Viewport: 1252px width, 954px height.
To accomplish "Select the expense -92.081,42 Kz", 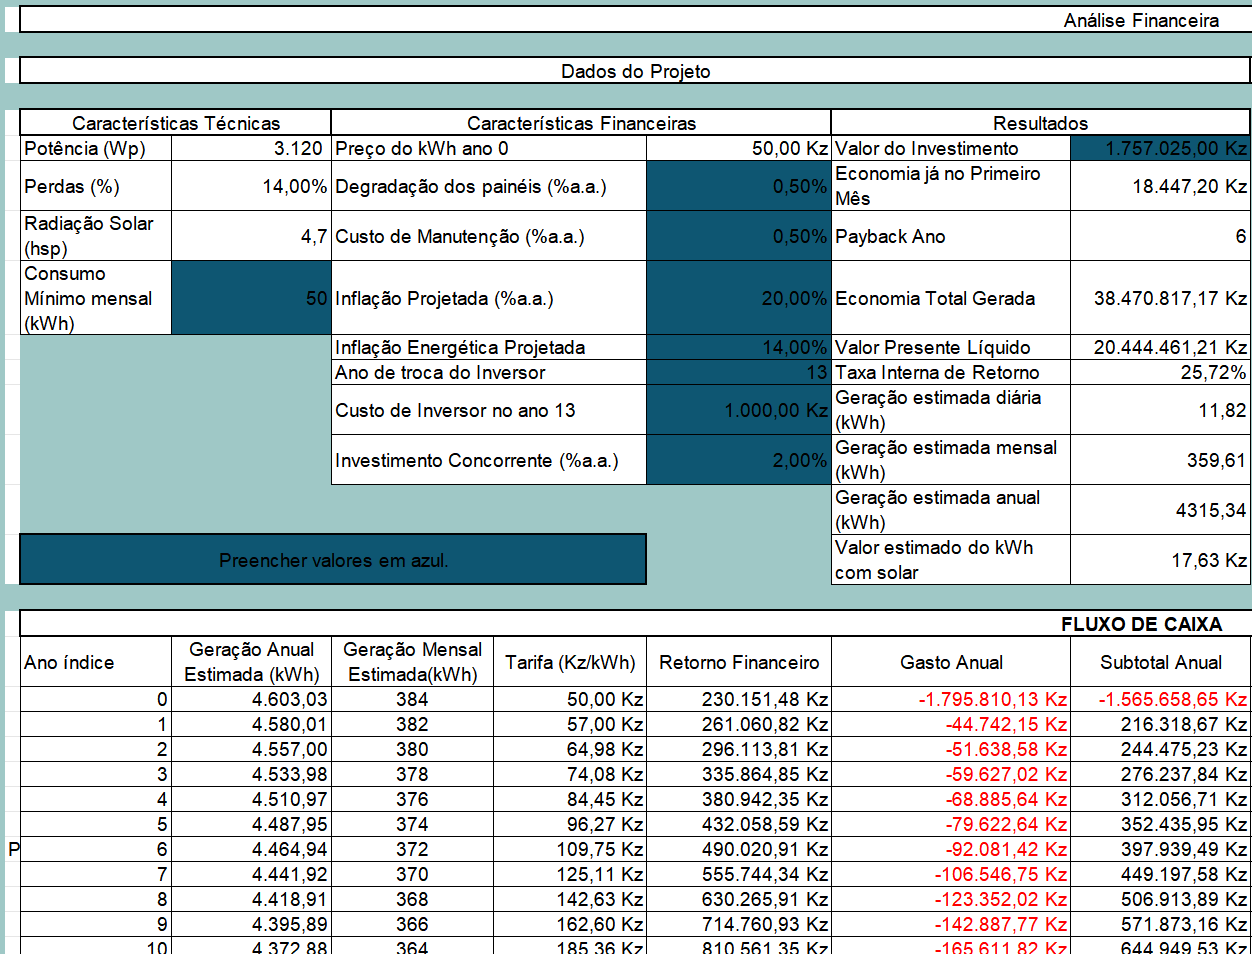I will pos(951,849).
